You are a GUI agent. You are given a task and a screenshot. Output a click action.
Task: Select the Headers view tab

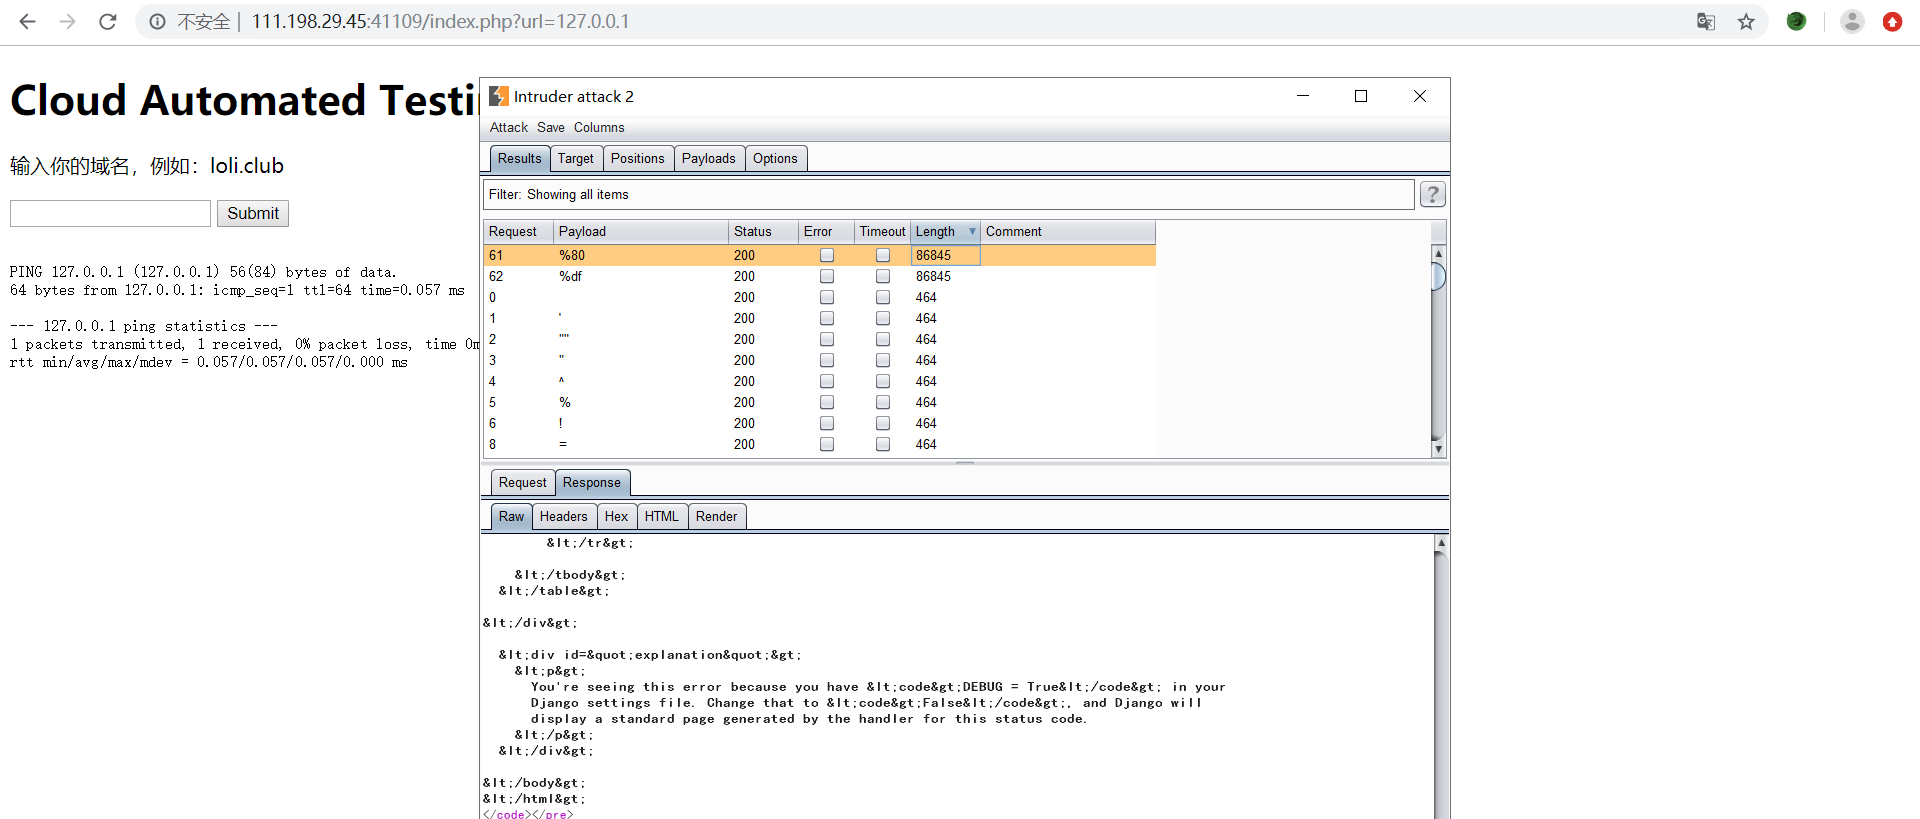click(563, 516)
